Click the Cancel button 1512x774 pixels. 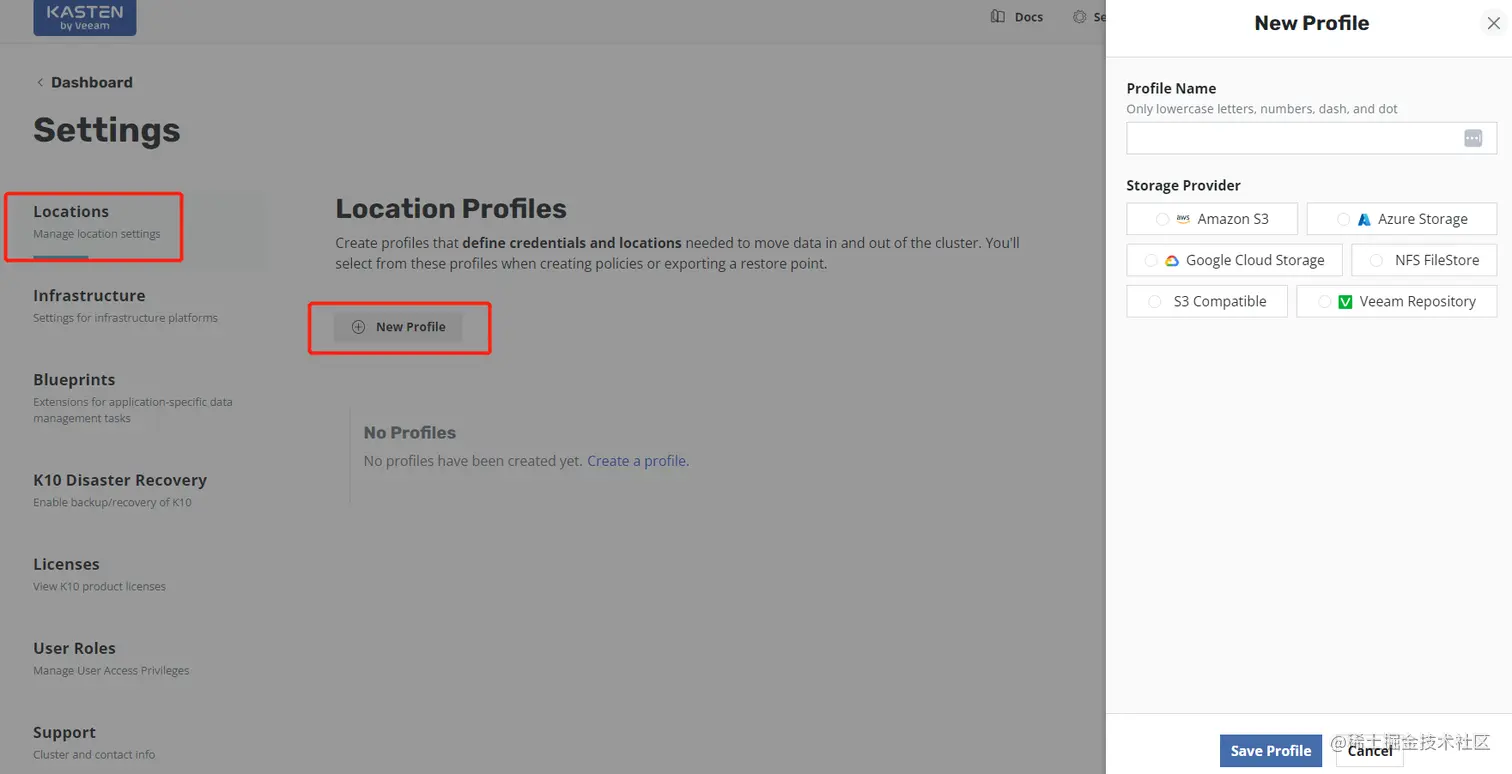(1369, 751)
